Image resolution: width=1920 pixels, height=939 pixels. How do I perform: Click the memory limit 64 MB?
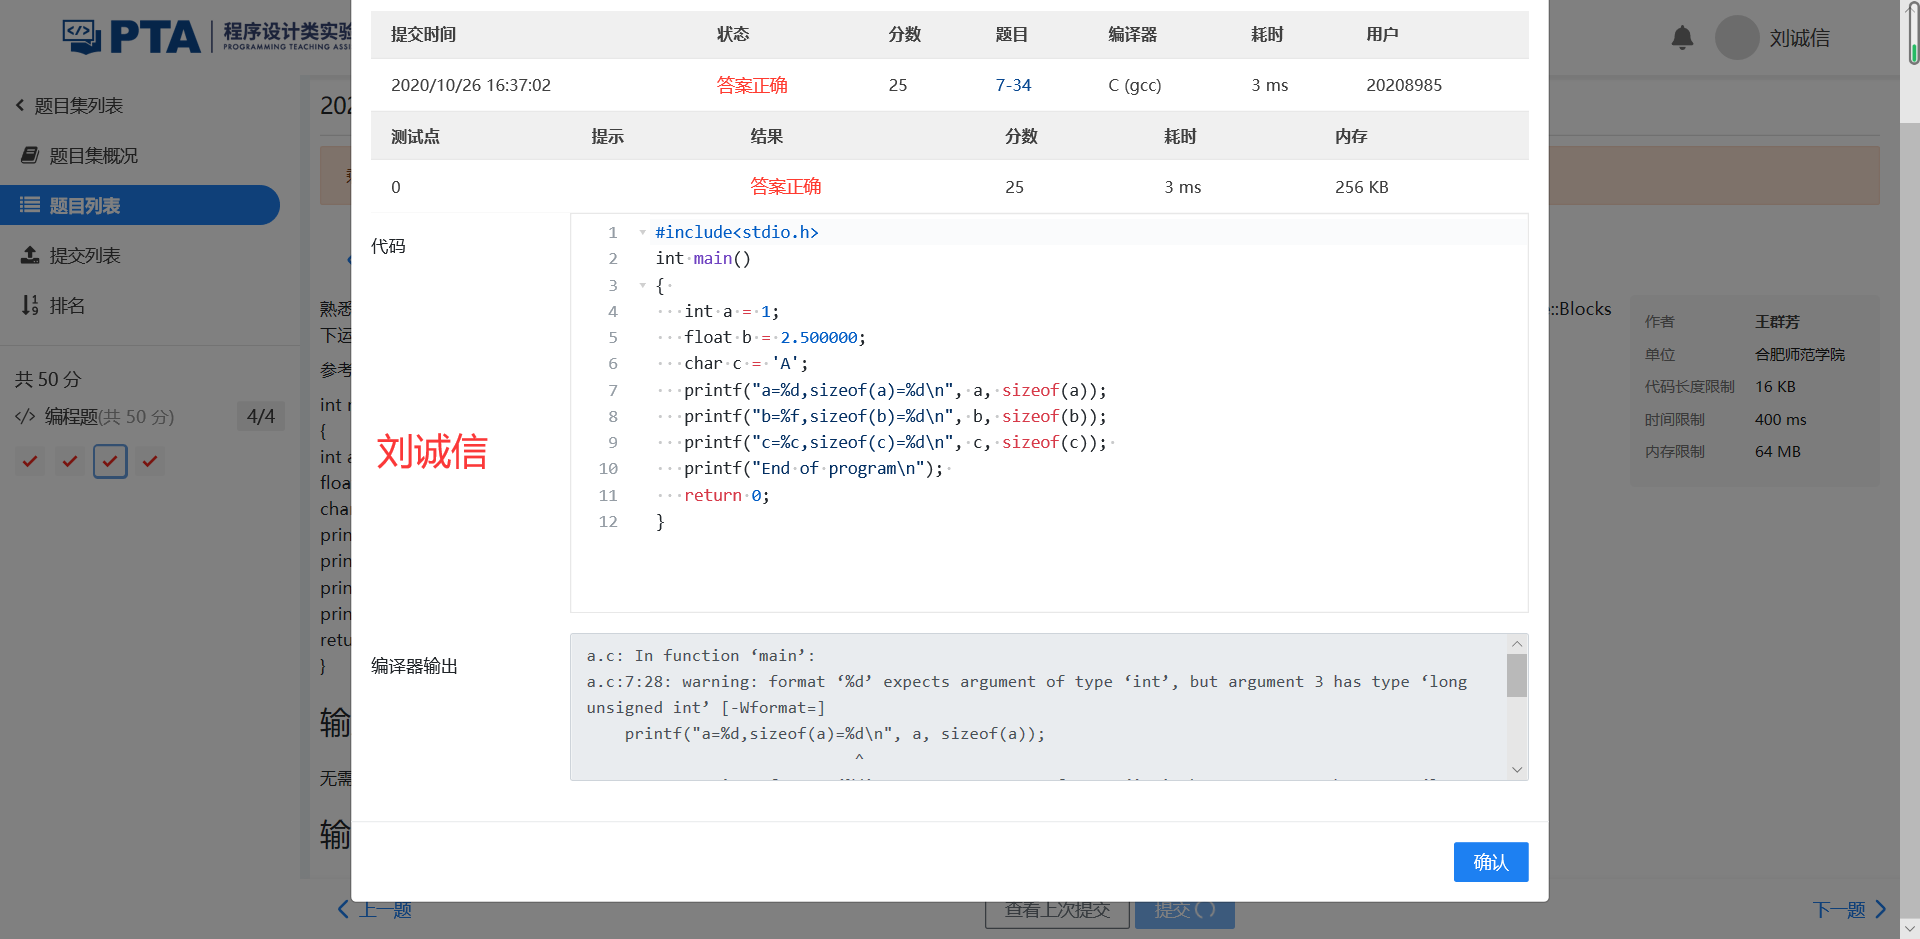tap(1778, 451)
